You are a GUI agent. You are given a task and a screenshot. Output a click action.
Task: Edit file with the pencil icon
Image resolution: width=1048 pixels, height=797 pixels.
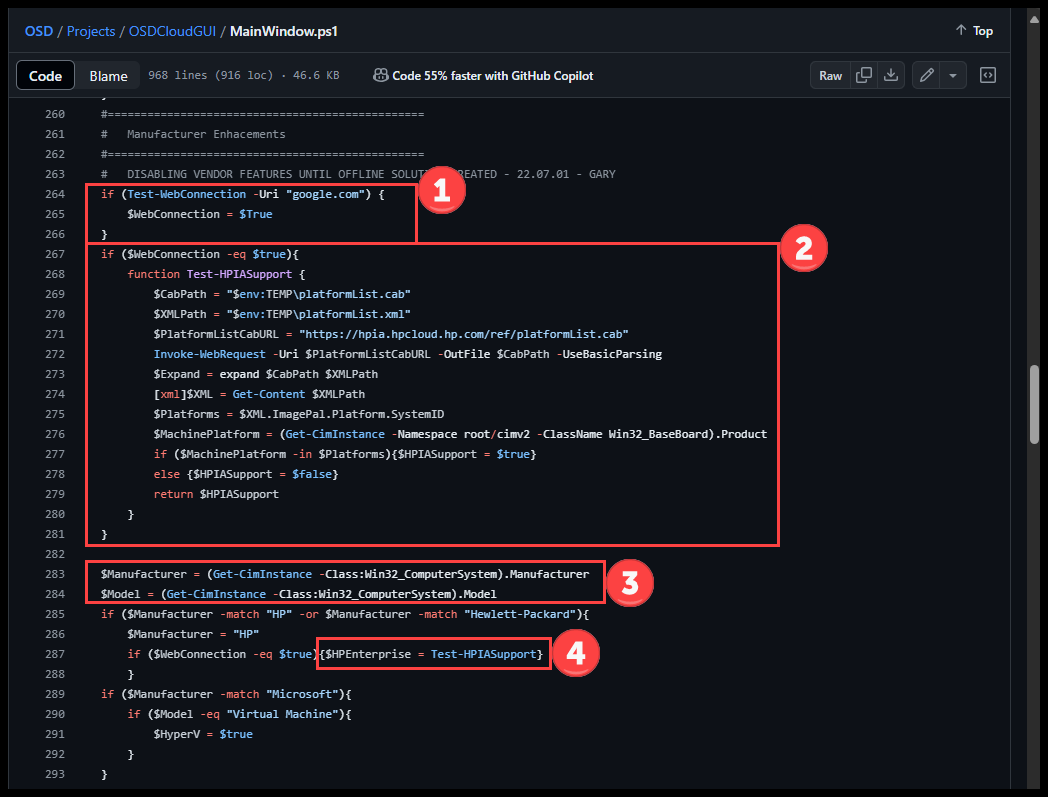pos(926,76)
